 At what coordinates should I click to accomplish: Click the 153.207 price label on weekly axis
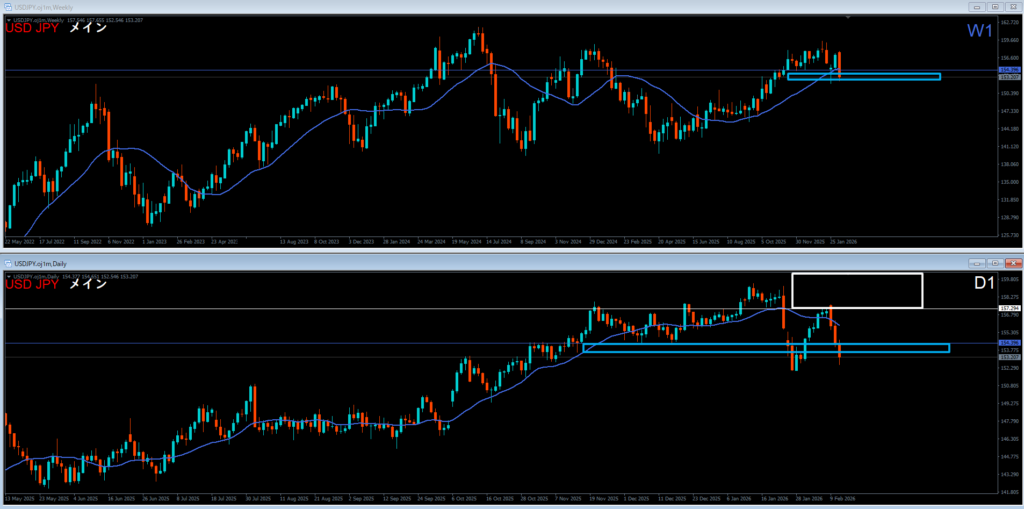tap(1008, 77)
